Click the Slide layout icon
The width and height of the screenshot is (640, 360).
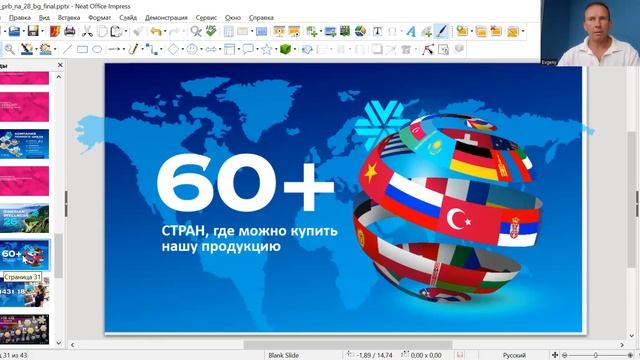(x=513, y=31)
